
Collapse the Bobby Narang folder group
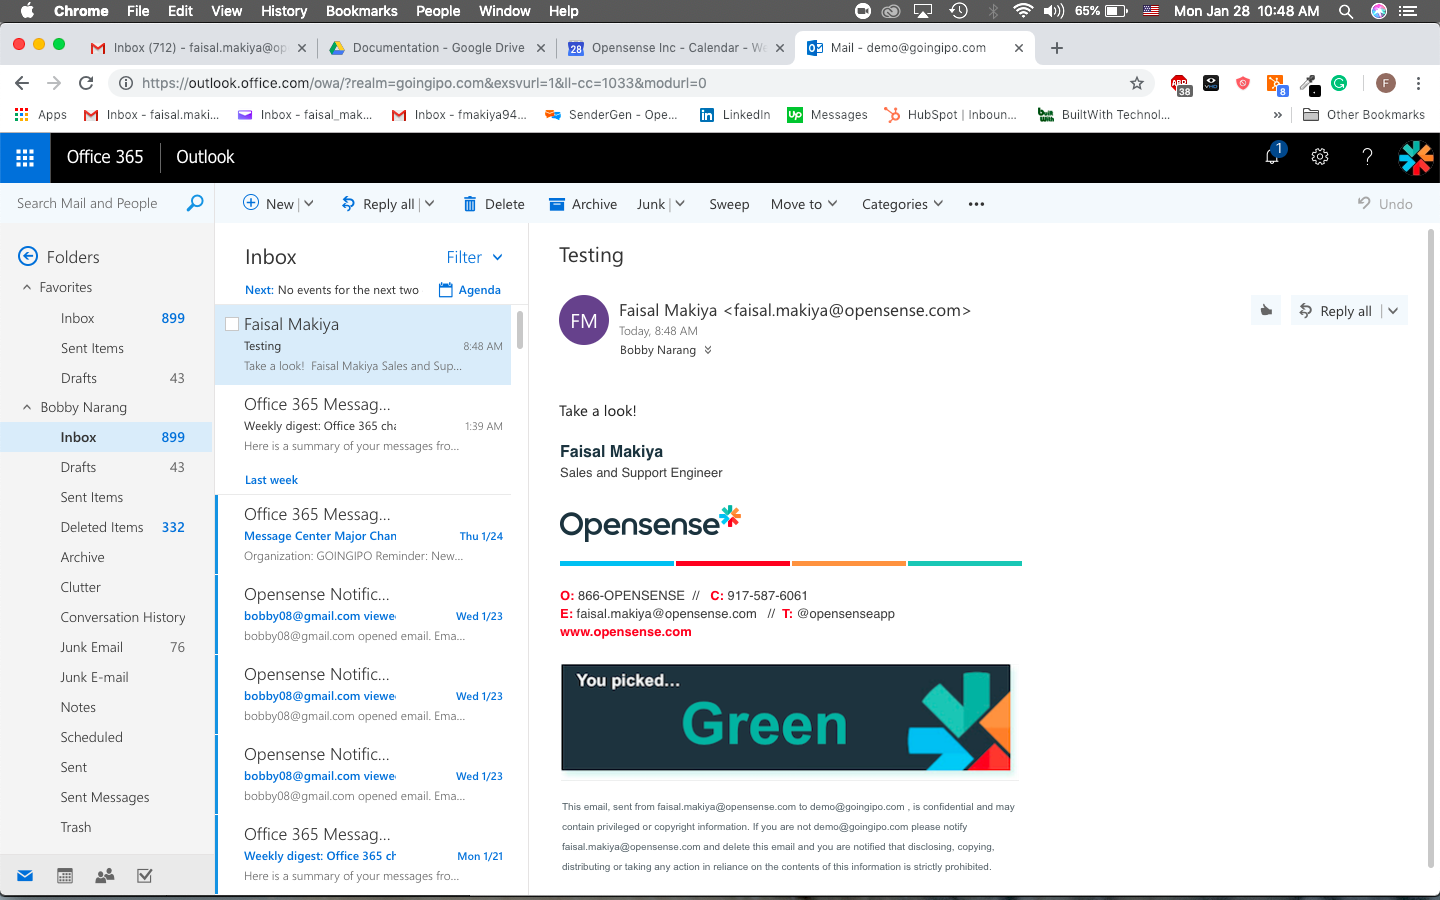tap(27, 408)
